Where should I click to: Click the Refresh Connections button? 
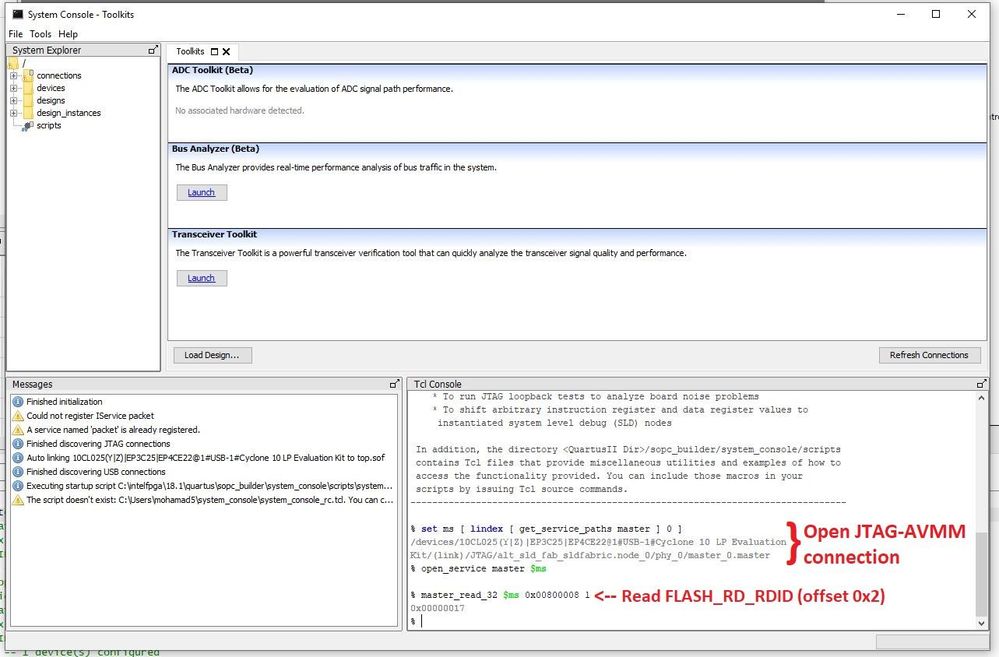(929, 355)
